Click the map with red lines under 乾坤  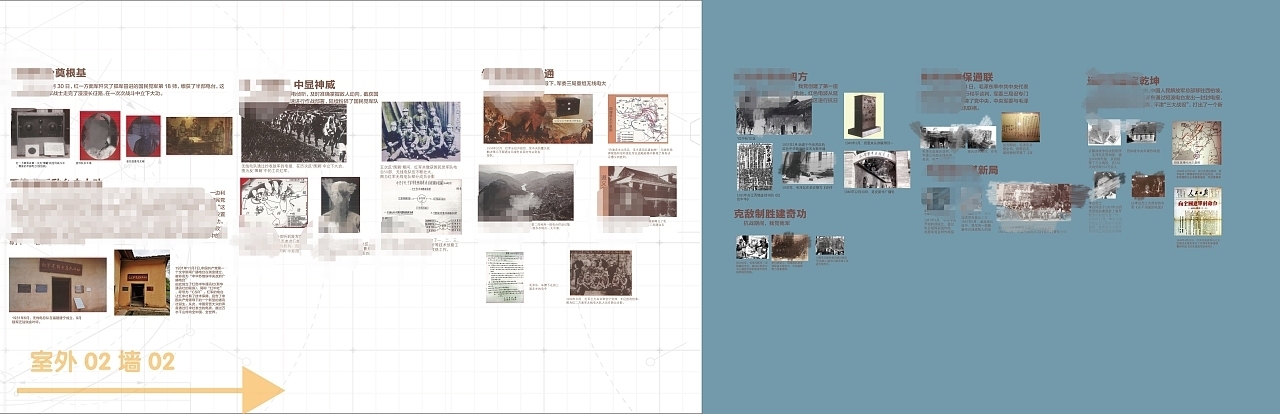tap(1197, 143)
